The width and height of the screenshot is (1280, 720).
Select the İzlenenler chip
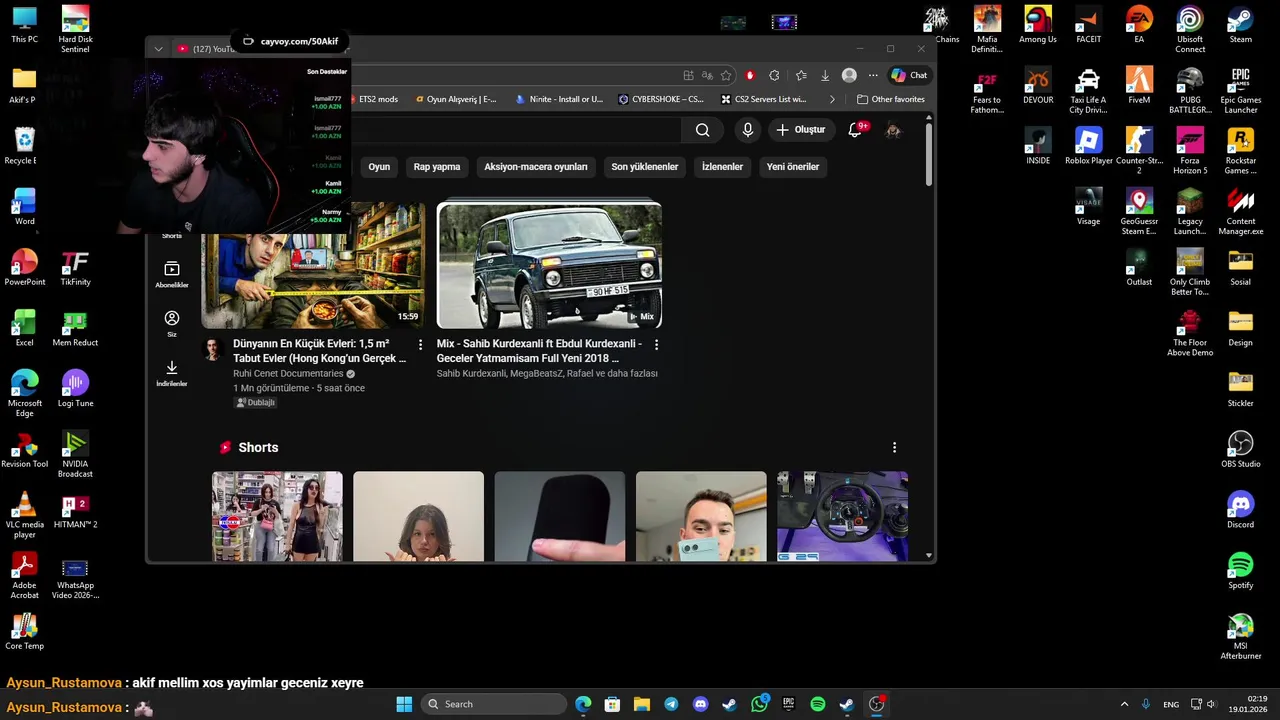pyautogui.click(x=722, y=167)
